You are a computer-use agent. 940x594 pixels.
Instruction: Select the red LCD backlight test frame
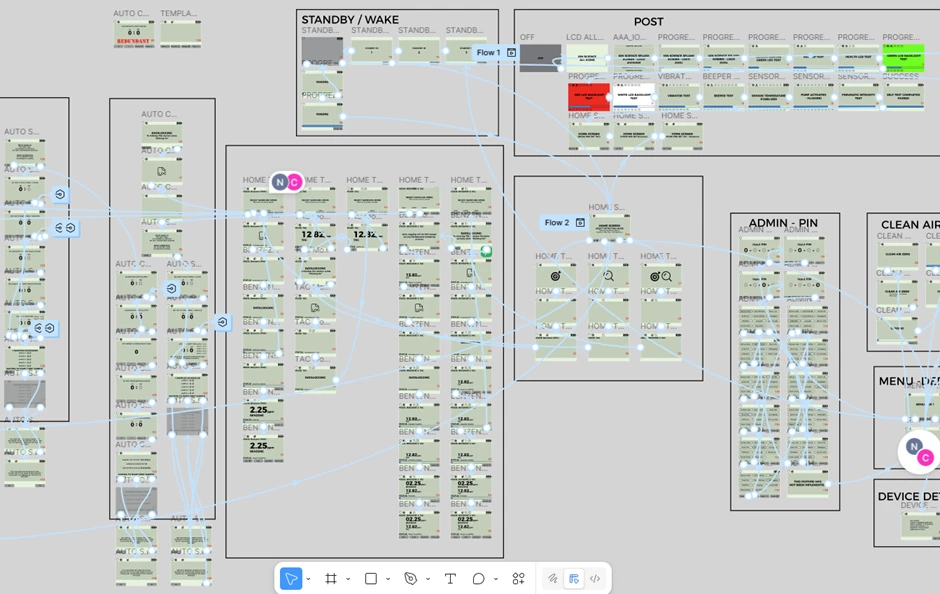589,97
